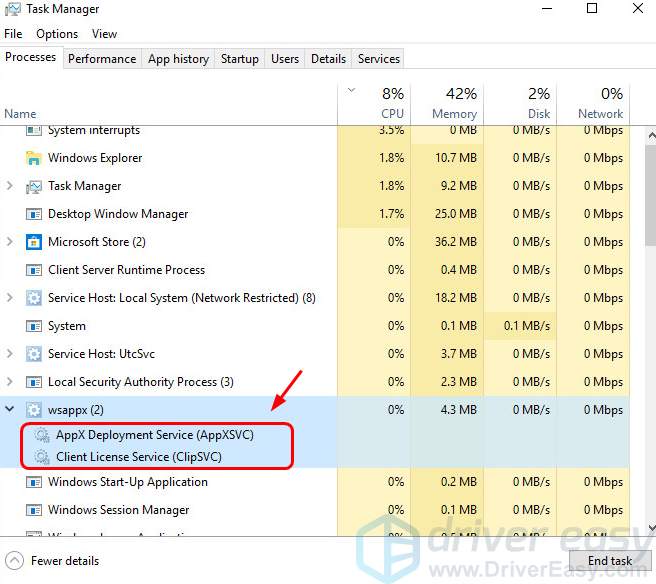Click the Client License Service gear icon
The height and width of the screenshot is (584, 656).
tap(41, 457)
